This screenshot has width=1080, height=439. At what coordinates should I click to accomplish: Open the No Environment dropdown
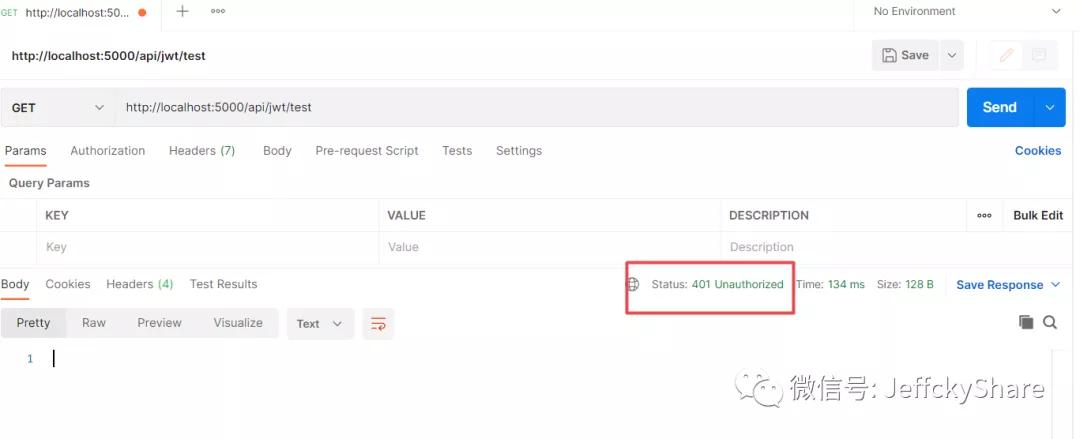pyautogui.click(x=967, y=11)
